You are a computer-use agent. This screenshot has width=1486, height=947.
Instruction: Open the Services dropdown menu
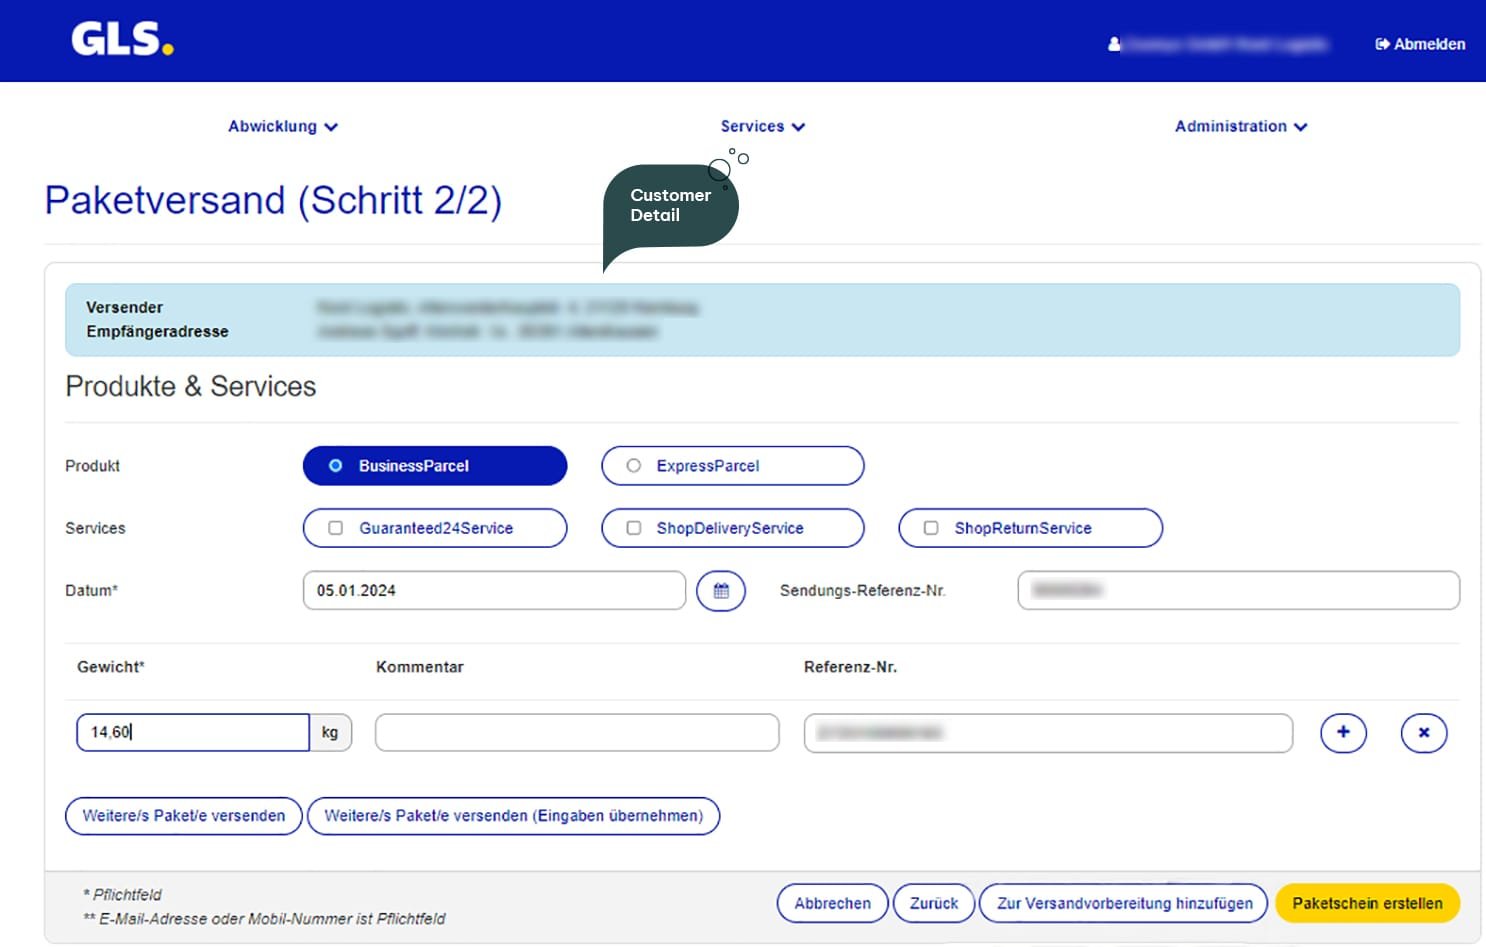click(762, 127)
